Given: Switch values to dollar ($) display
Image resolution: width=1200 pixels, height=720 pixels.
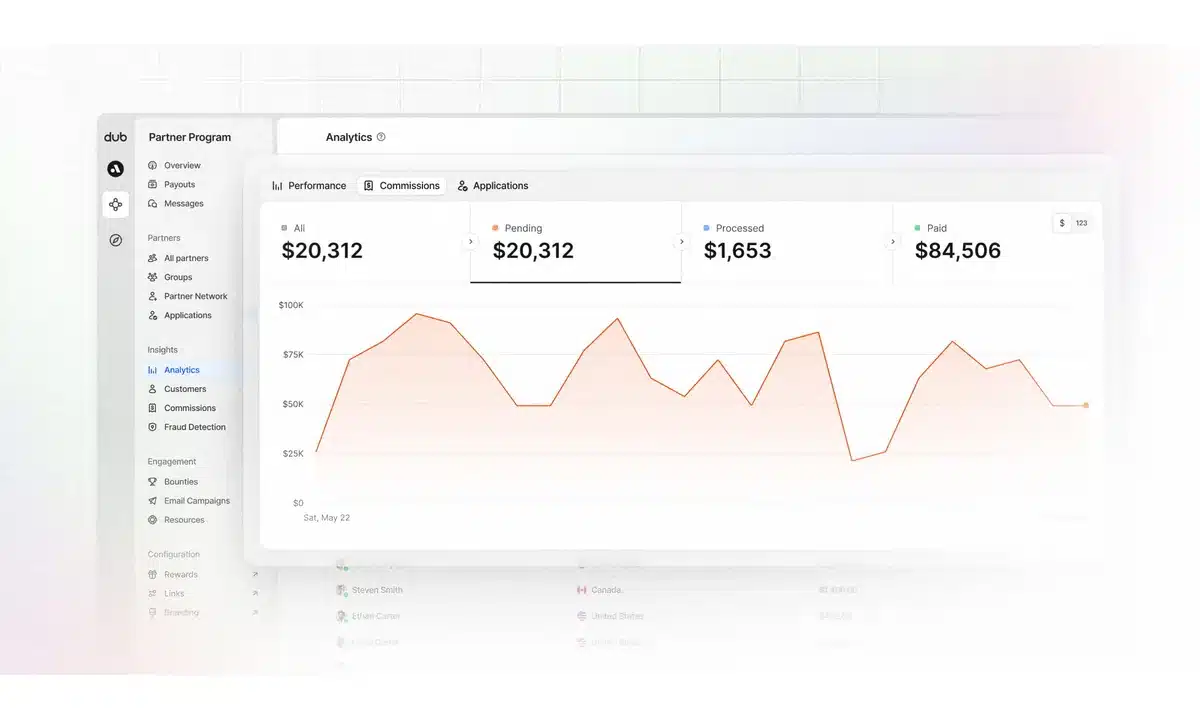Looking at the screenshot, I should click(1062, 223).
